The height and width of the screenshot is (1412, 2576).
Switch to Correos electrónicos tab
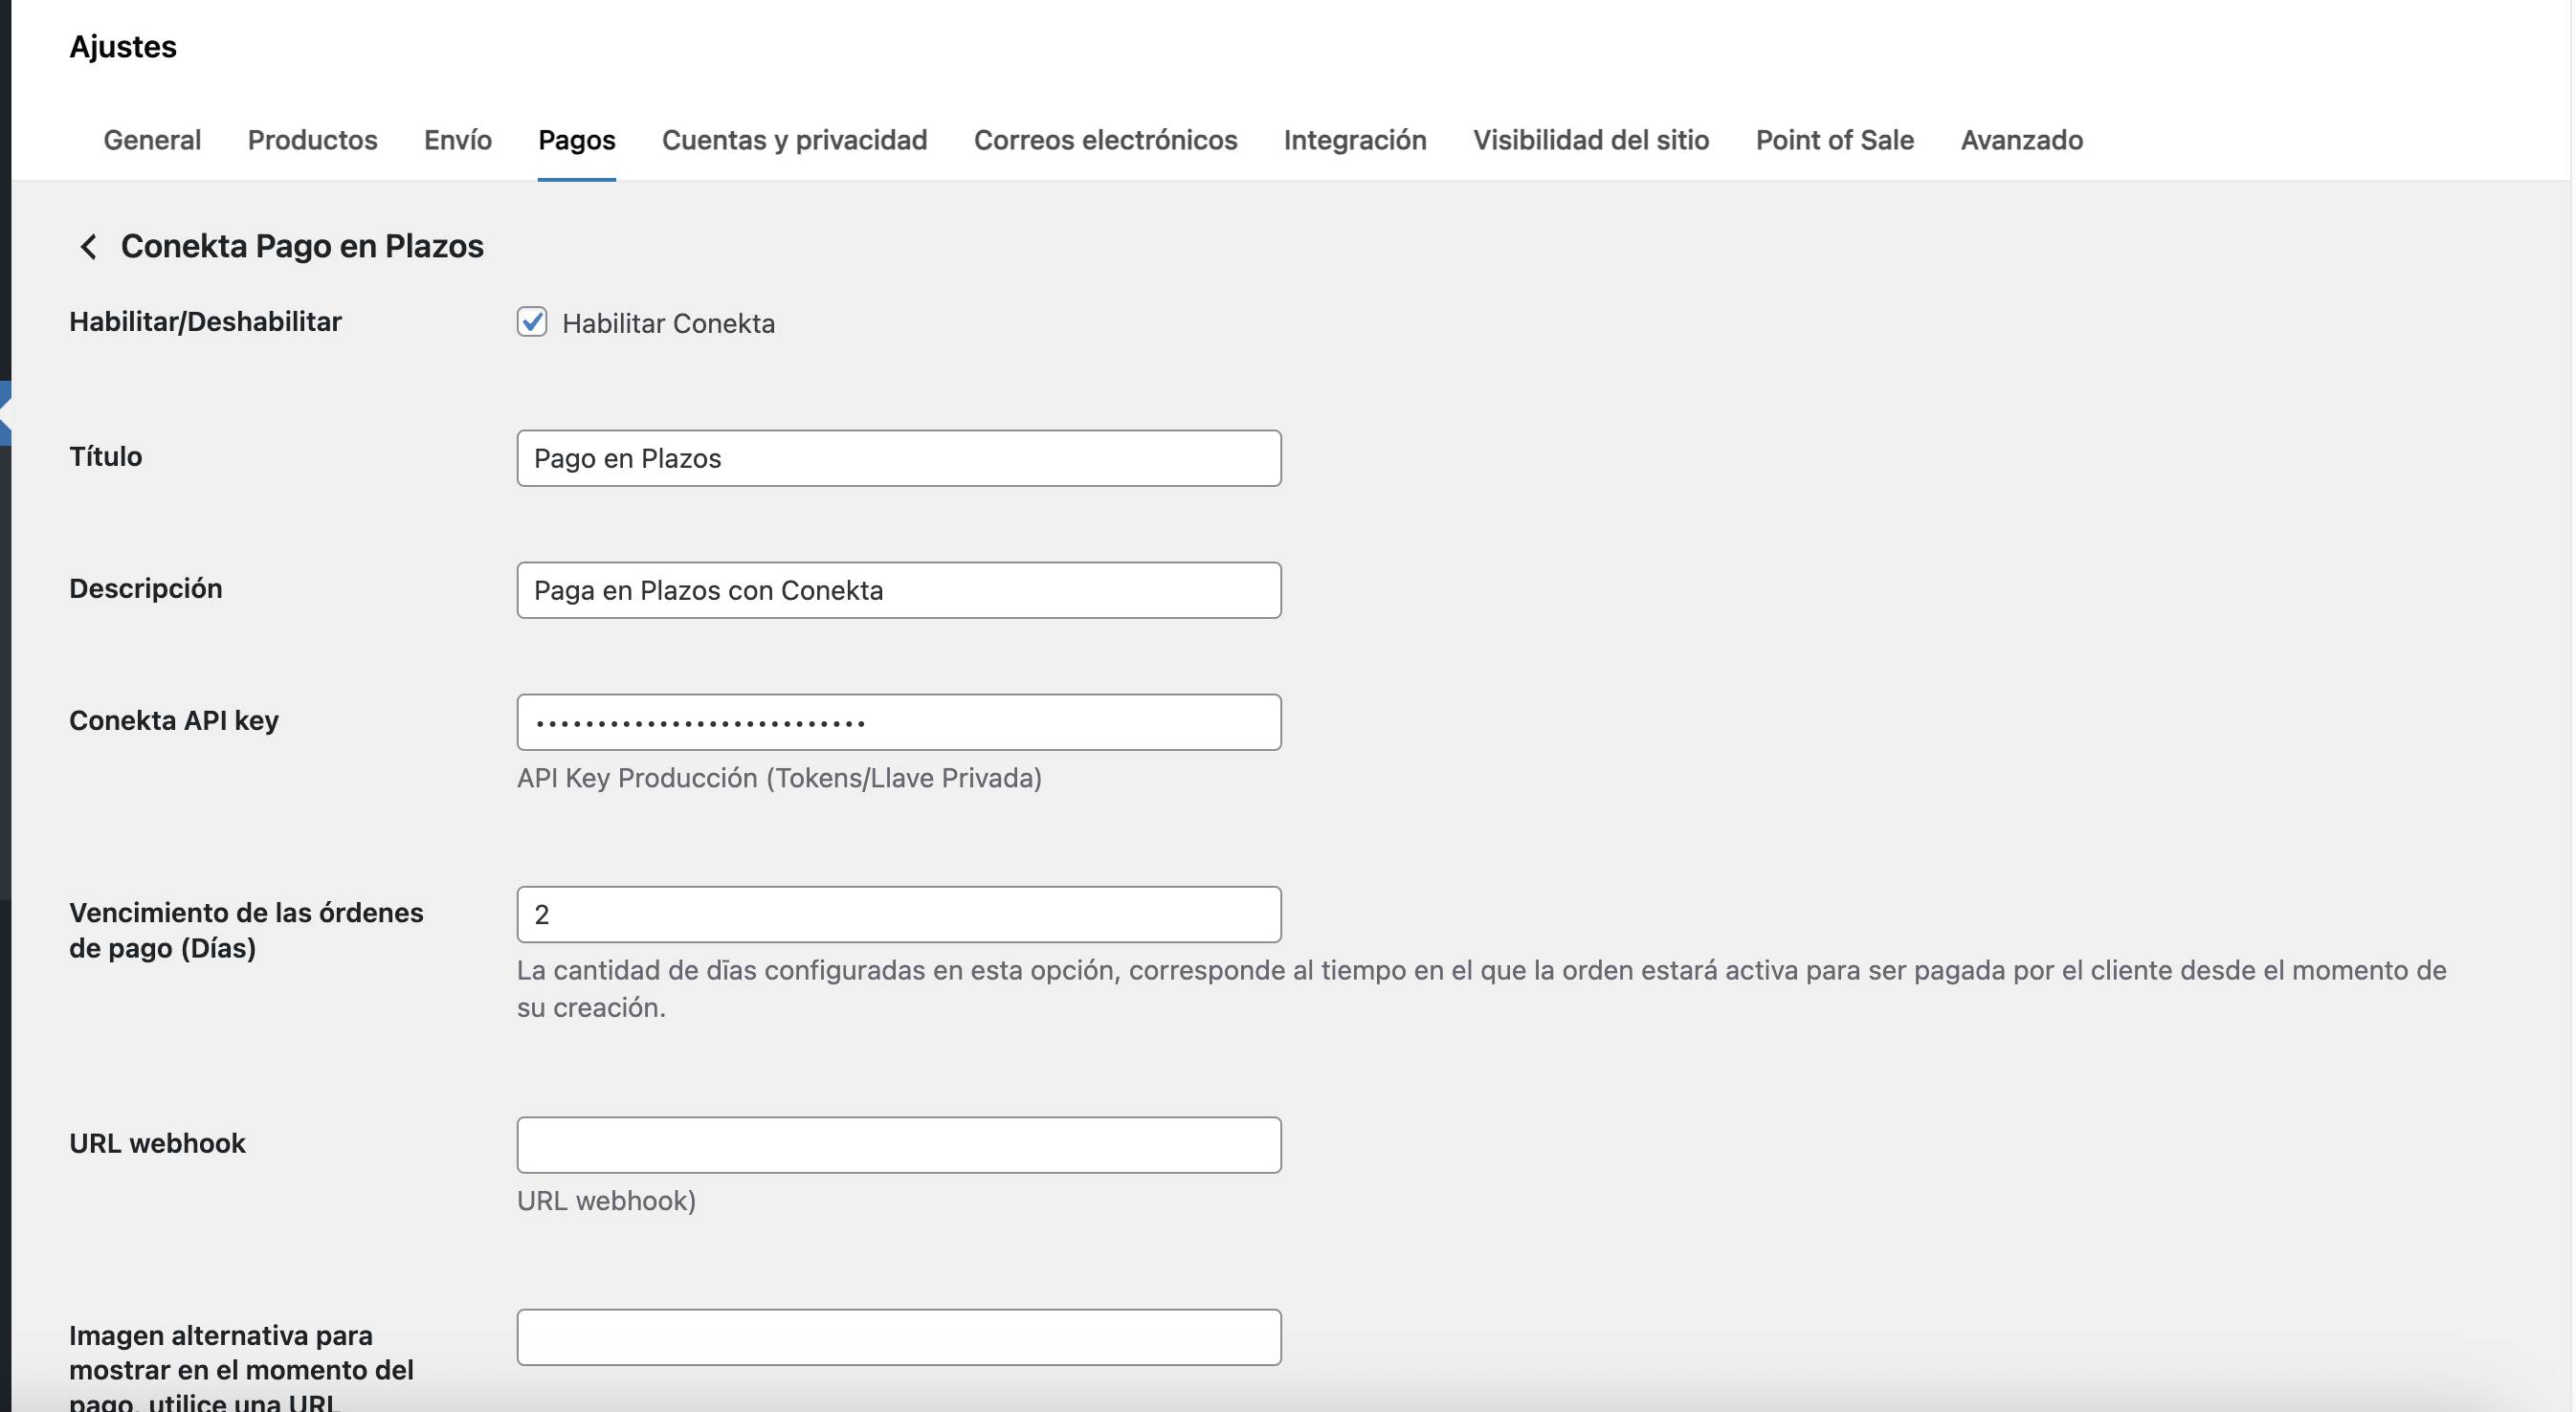[1106, 140]
